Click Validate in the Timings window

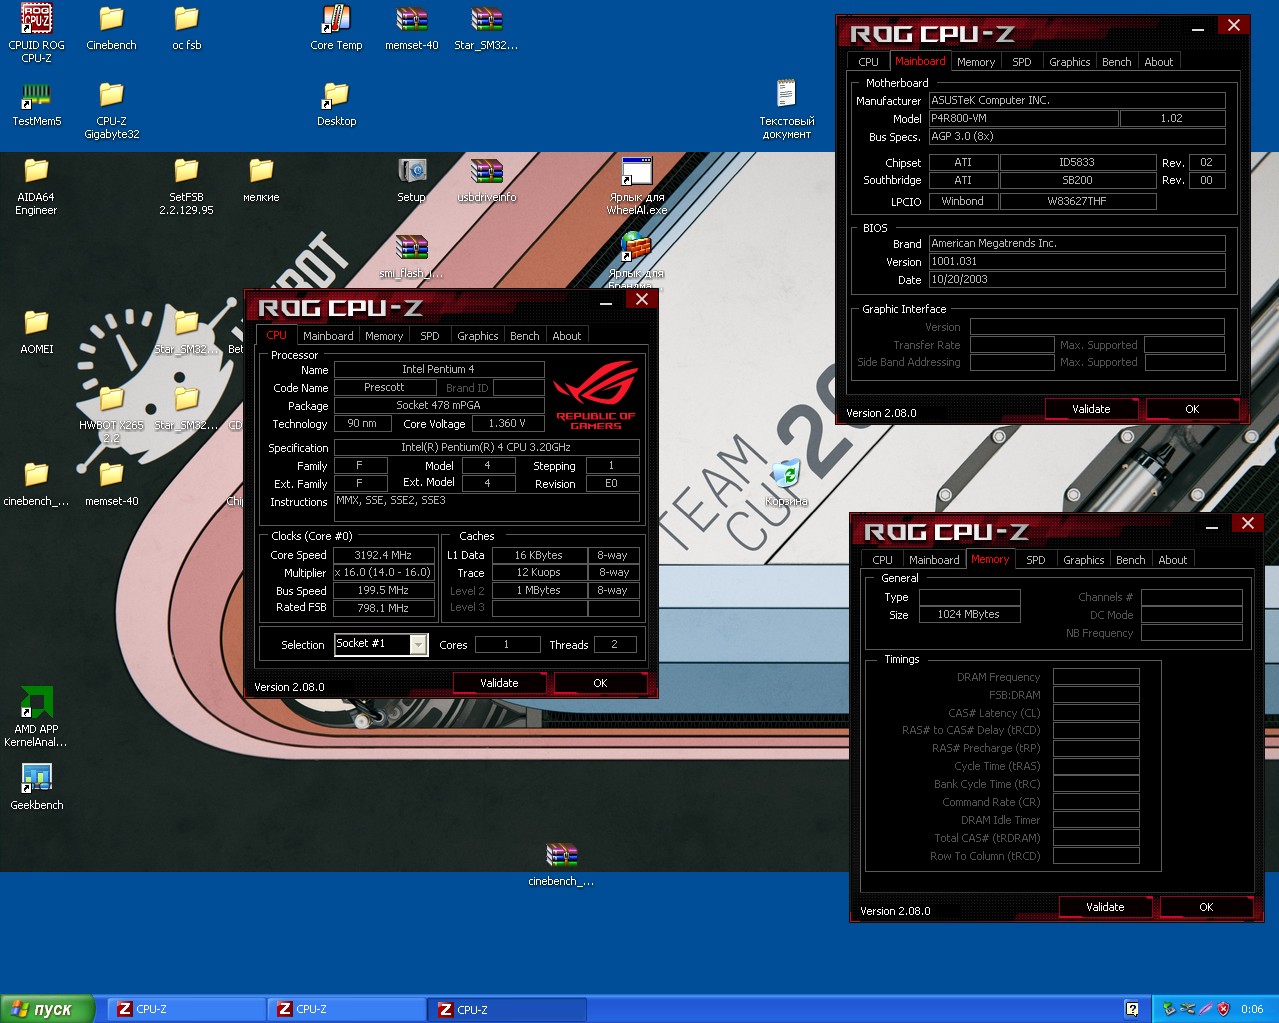[x=1105, y=907]
